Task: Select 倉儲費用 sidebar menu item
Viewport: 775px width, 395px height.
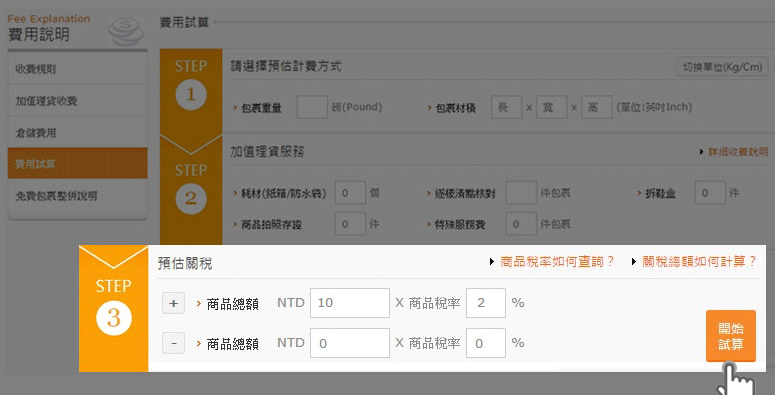Action: [78, 132]
